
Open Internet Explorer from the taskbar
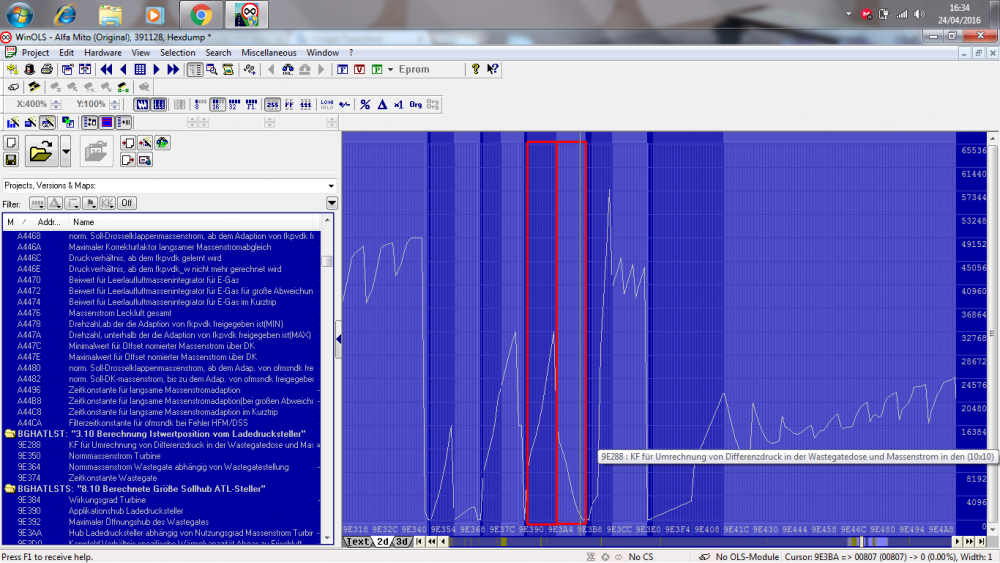point(65,15)
